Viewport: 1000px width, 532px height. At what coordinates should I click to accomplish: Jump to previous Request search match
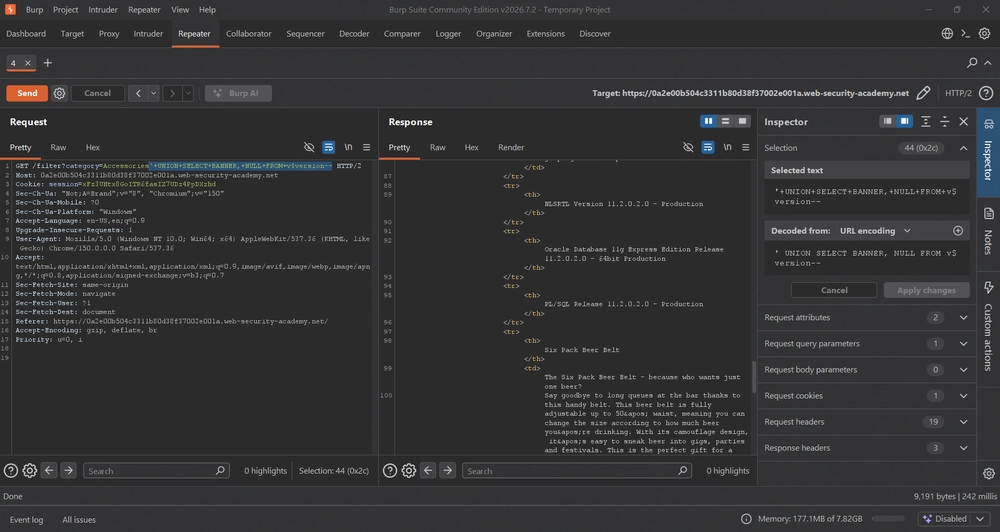pyautogui.click(x=49, y=471)
